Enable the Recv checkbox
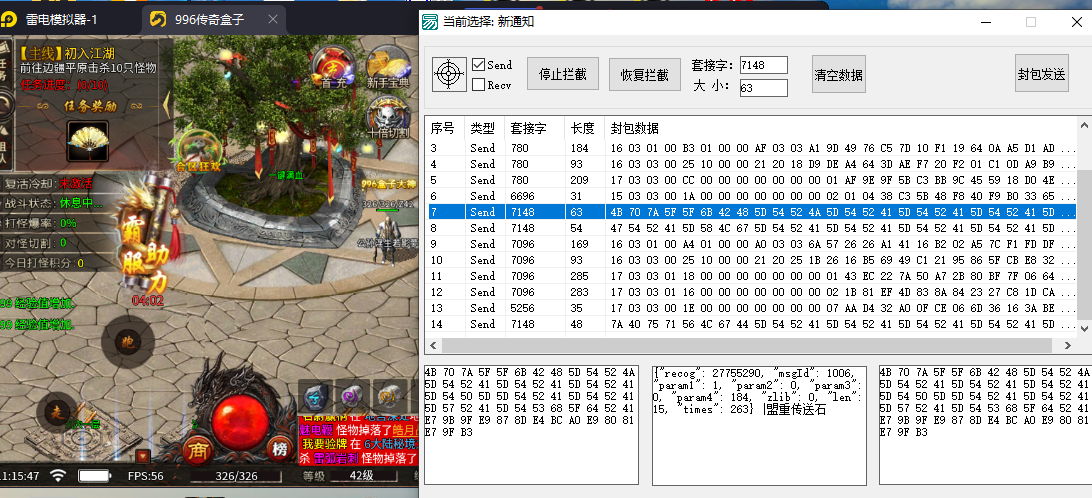 [x=479, y=85]
